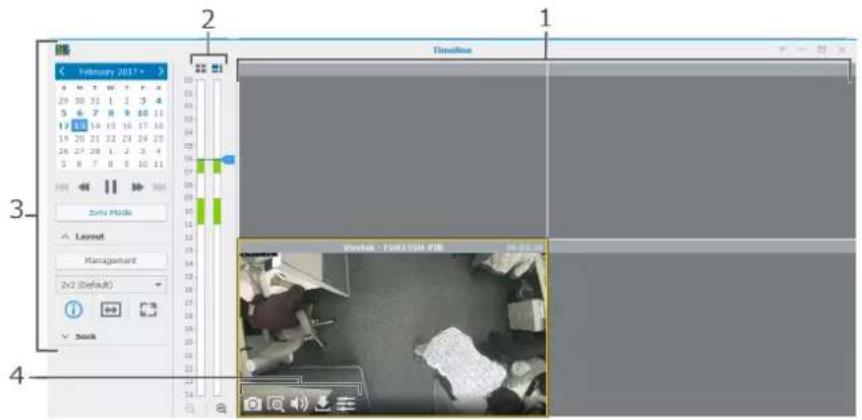Close the Timeline window
Image resolution: width=862 pixels, height=420 pixels.
click(x=842, y=49)
